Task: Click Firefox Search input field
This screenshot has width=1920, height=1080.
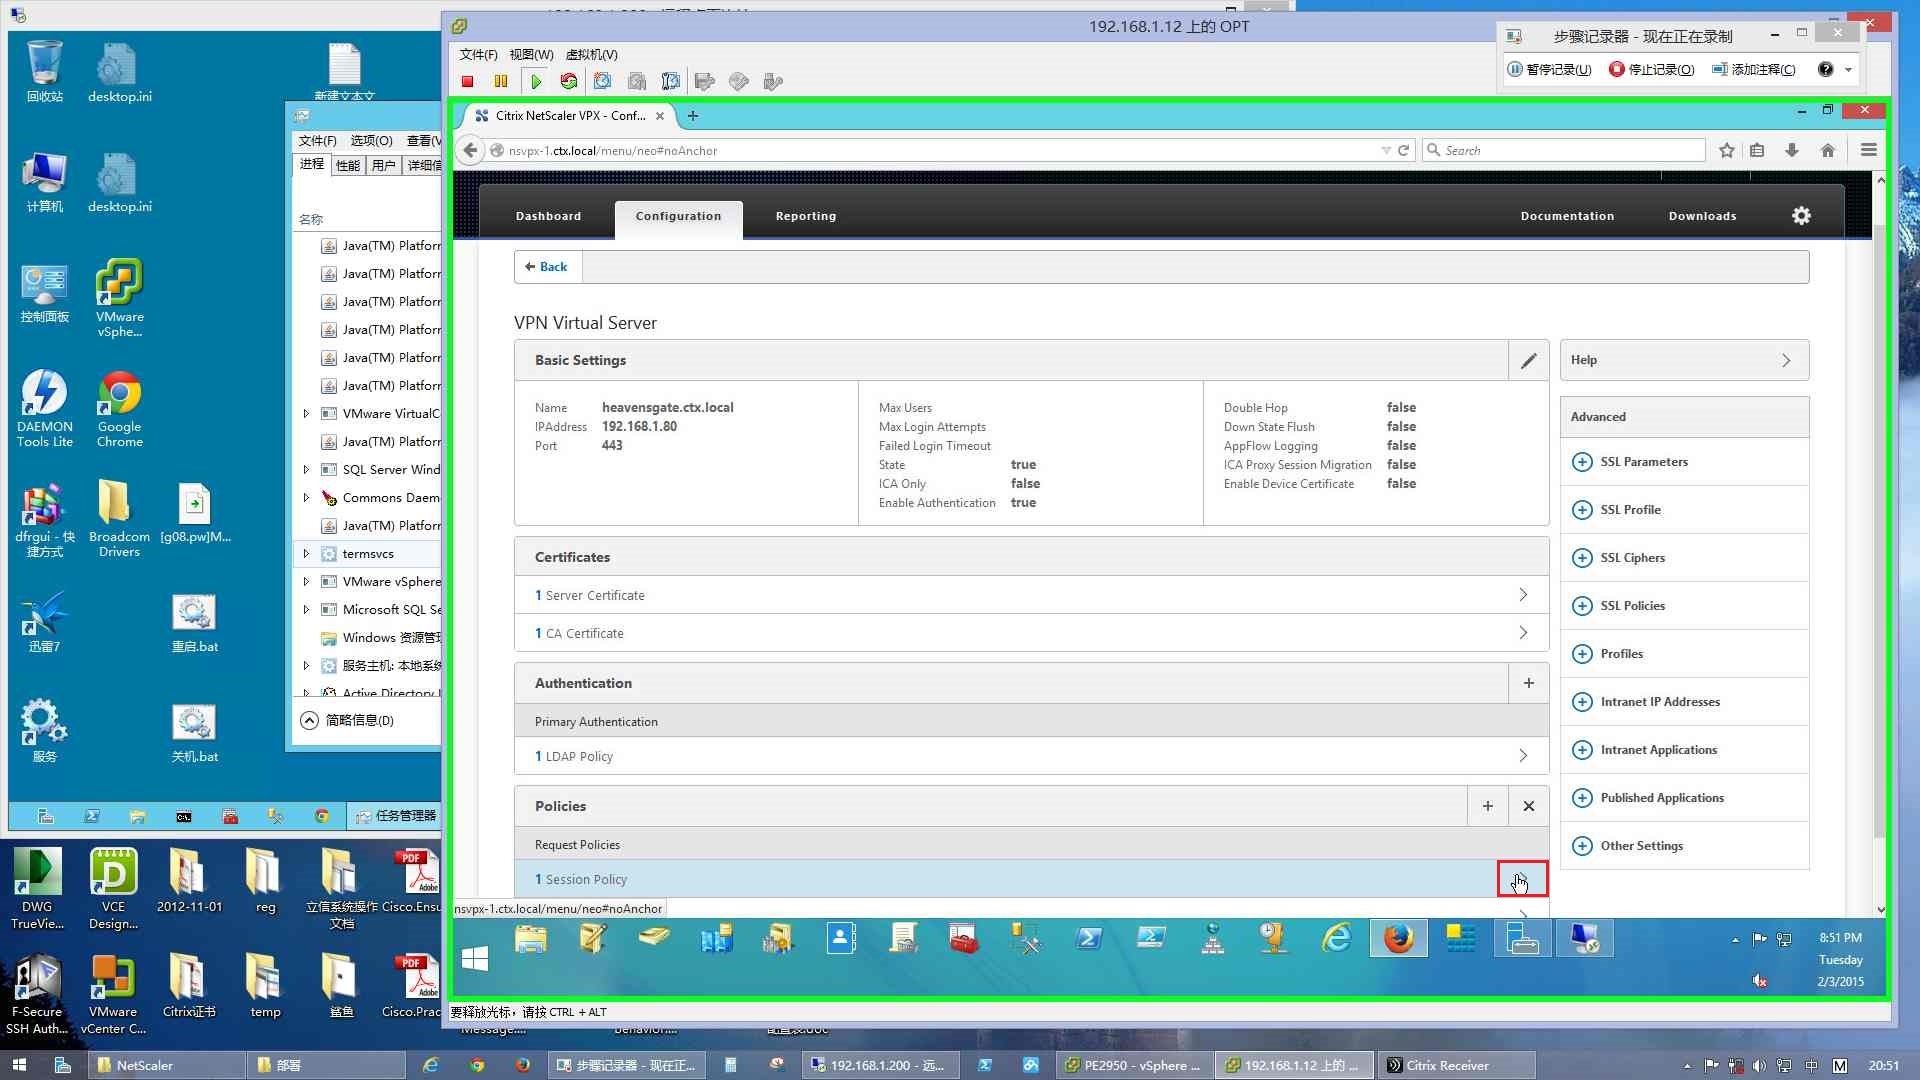Action: tap(1565, 151)
